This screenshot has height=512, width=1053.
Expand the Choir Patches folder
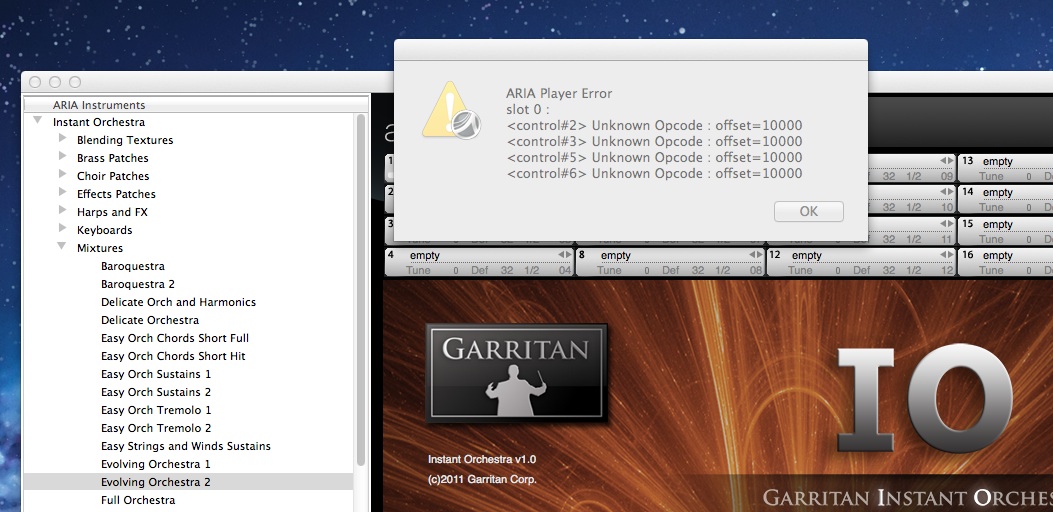62,176
